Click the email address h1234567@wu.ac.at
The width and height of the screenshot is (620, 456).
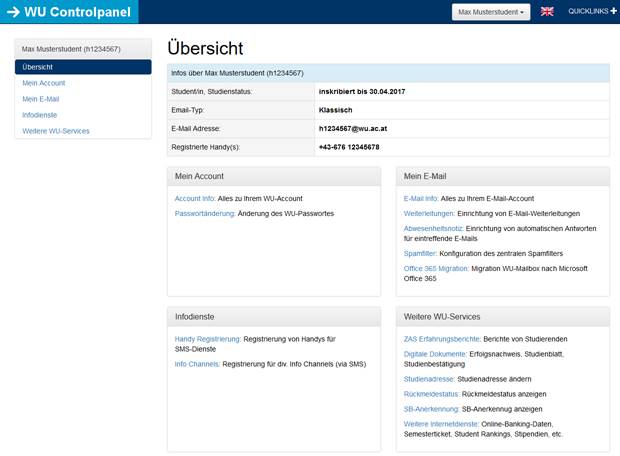tap(353, 129)
